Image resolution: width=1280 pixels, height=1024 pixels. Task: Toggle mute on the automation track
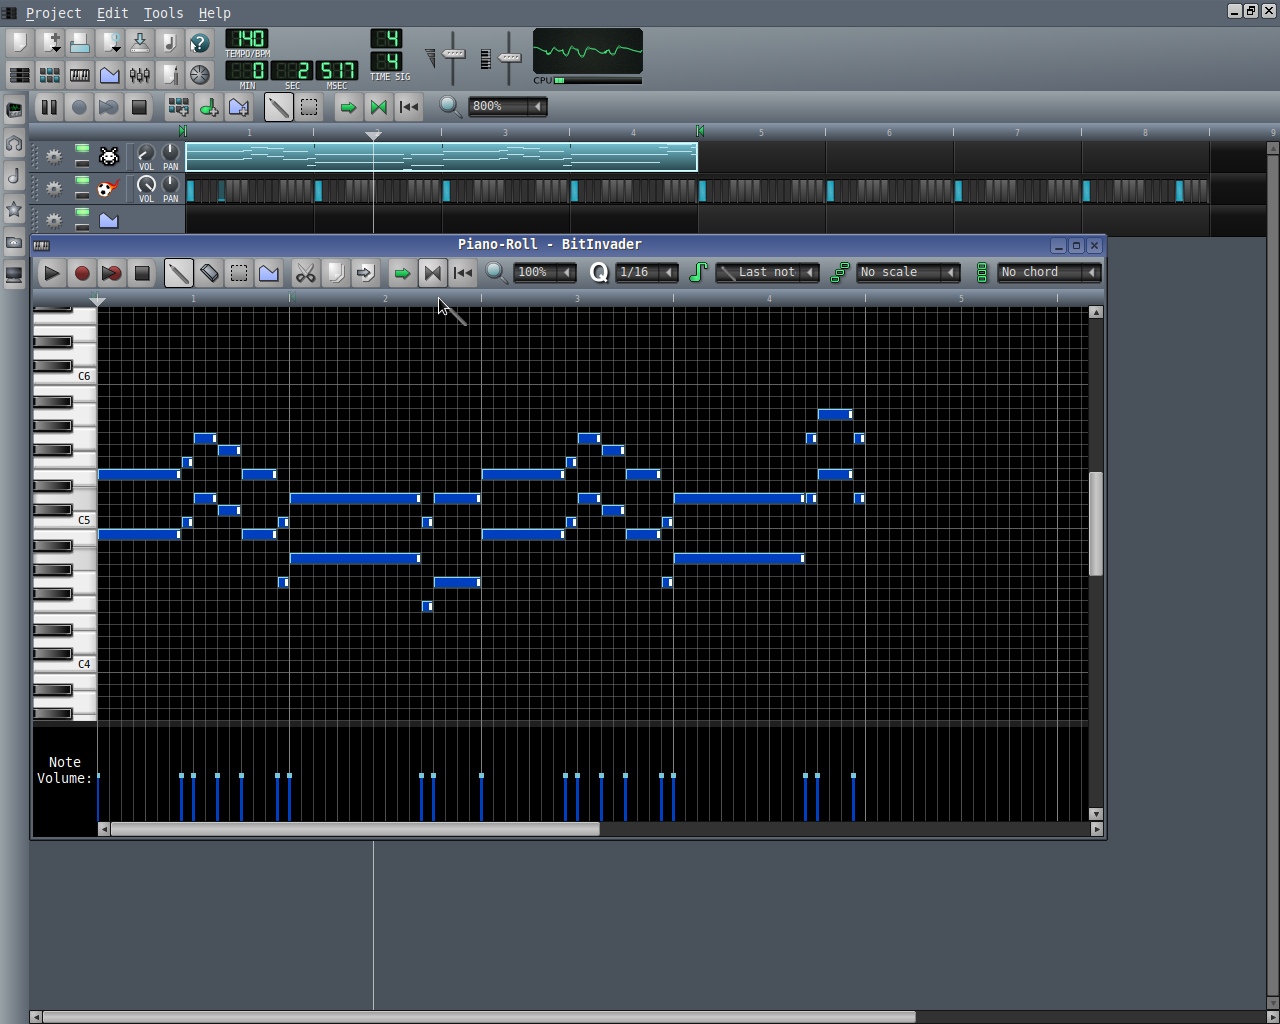pyautogui.click(x=82, y=215)
